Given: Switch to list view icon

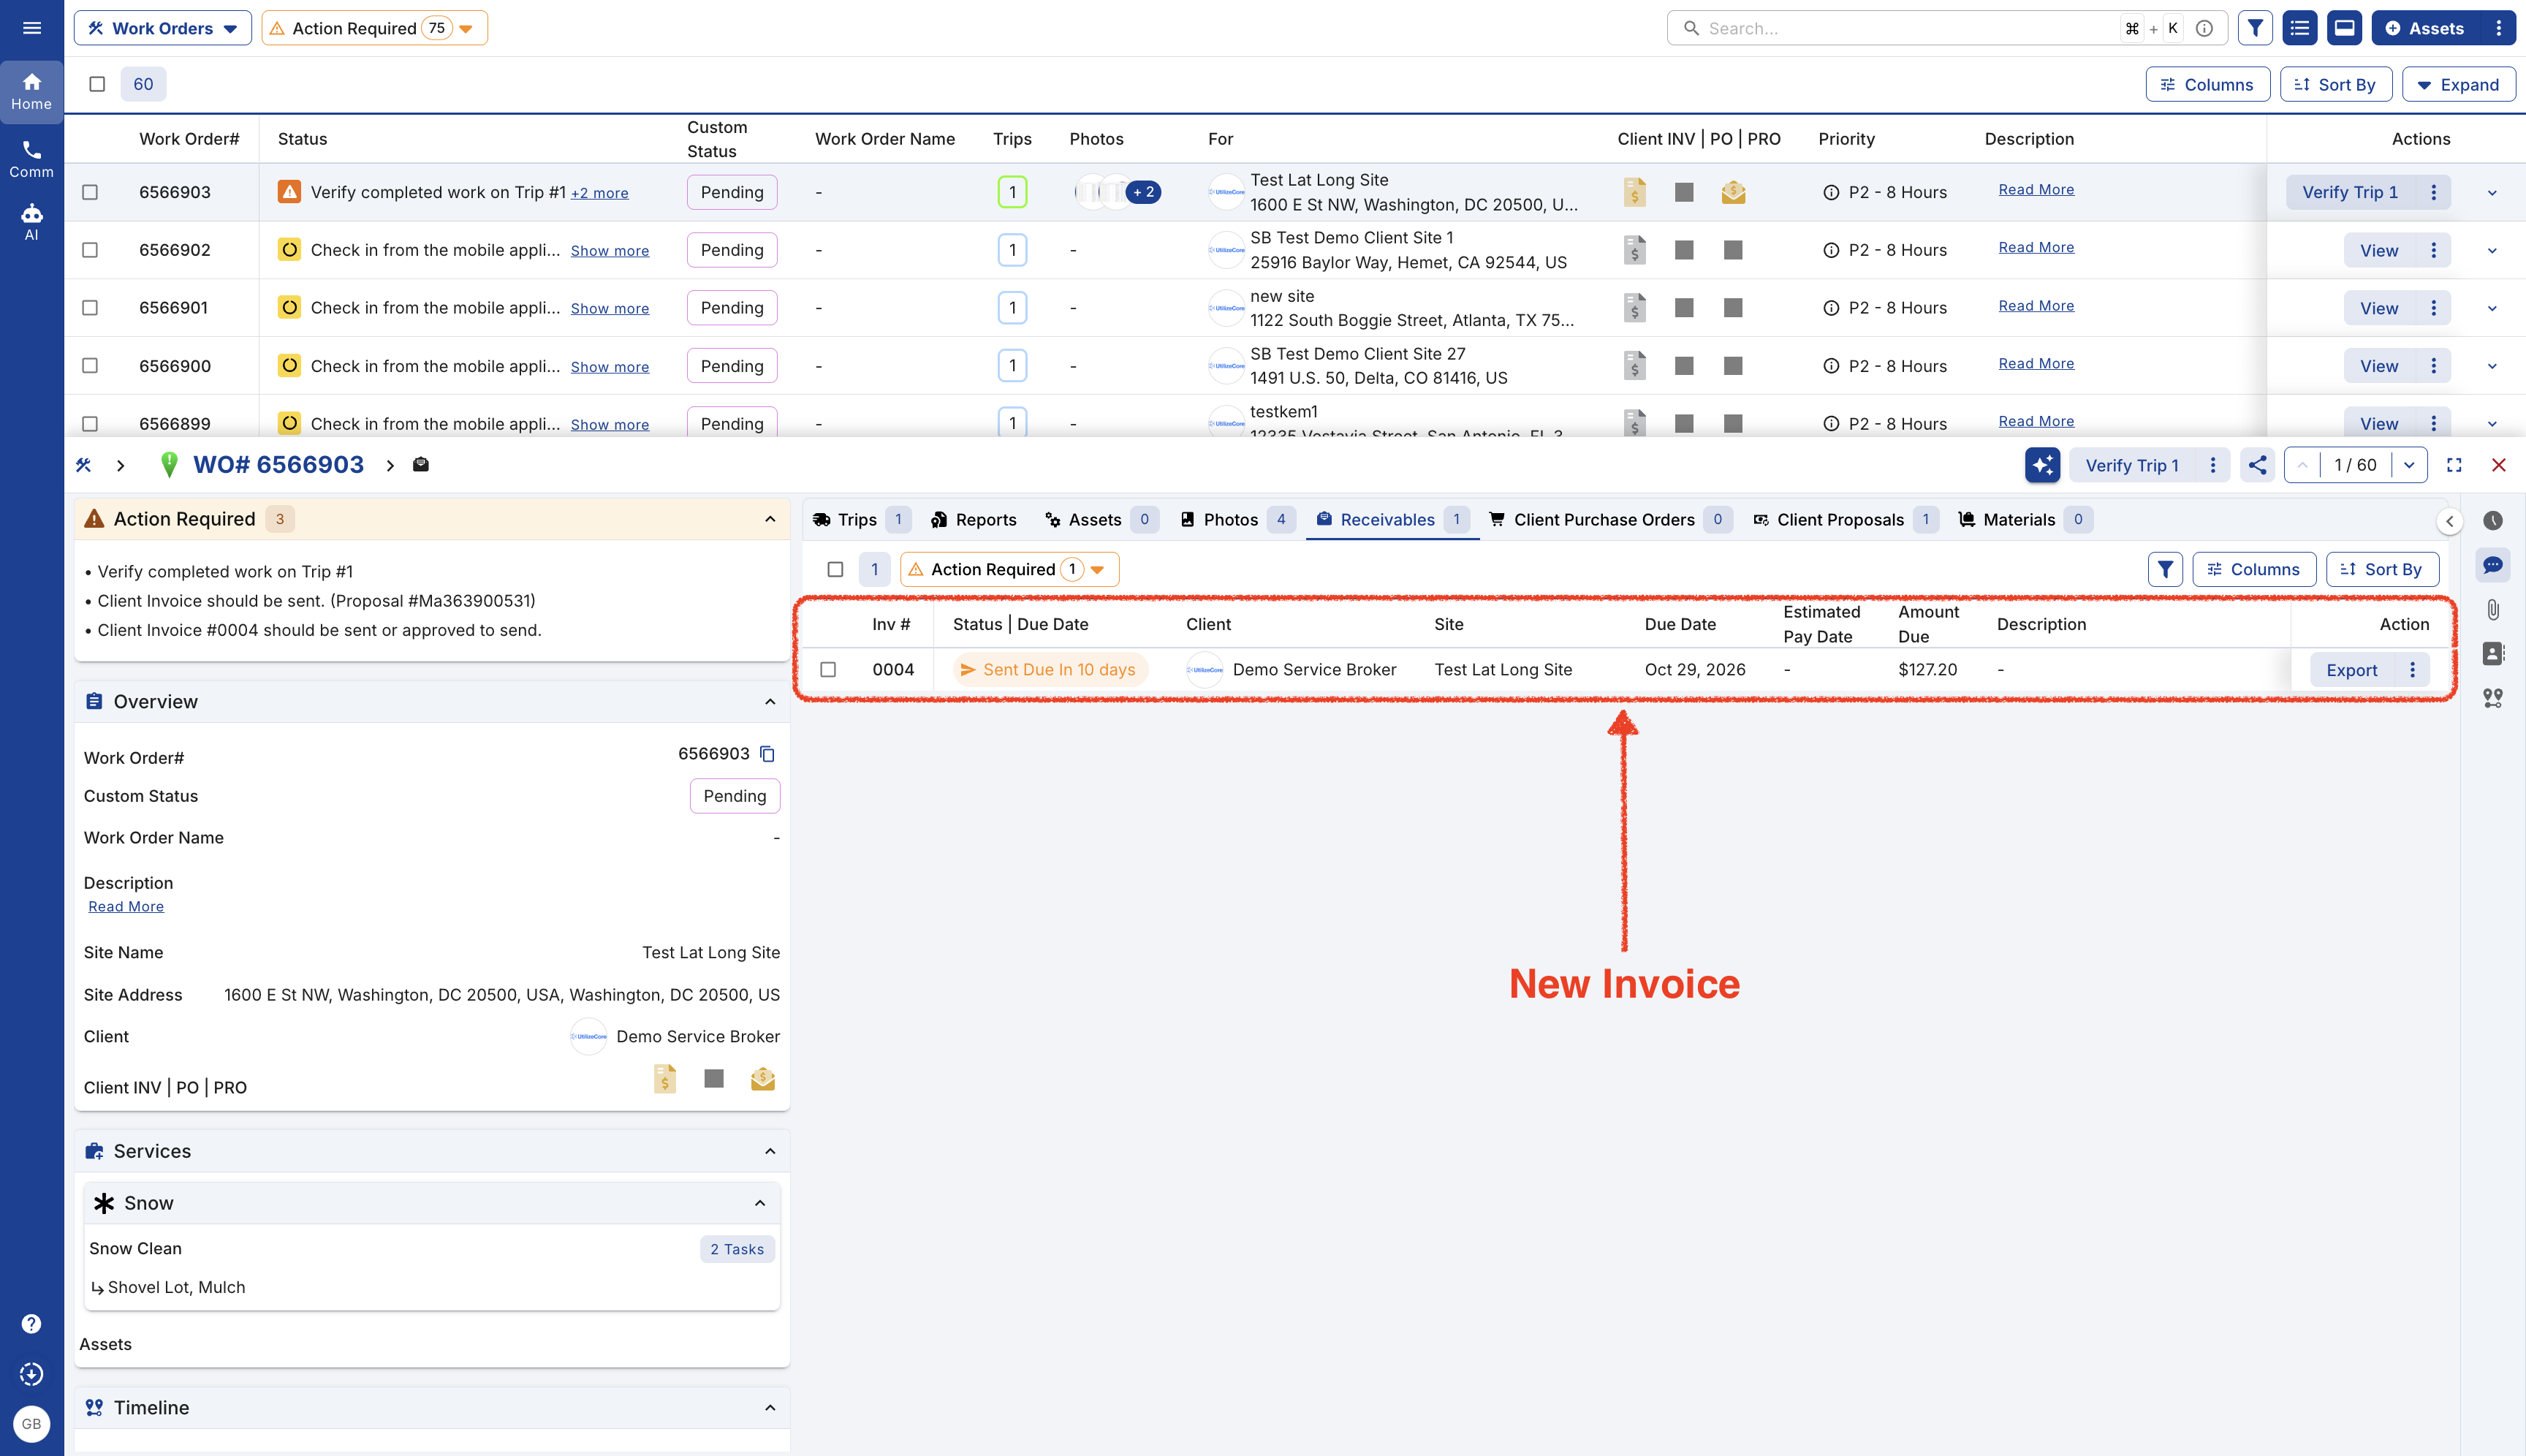Looking at the screenshot, I should tap(2300, 28).
